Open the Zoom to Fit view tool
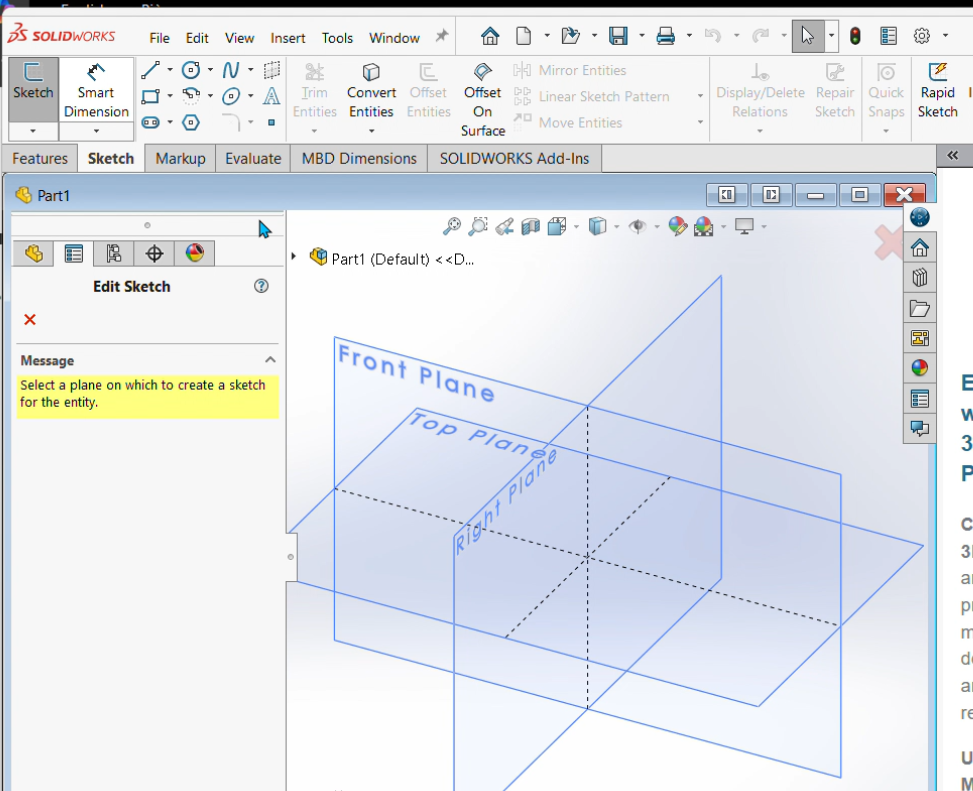The height and width of the screenshot is (791, 973). (x=453, y=227)
